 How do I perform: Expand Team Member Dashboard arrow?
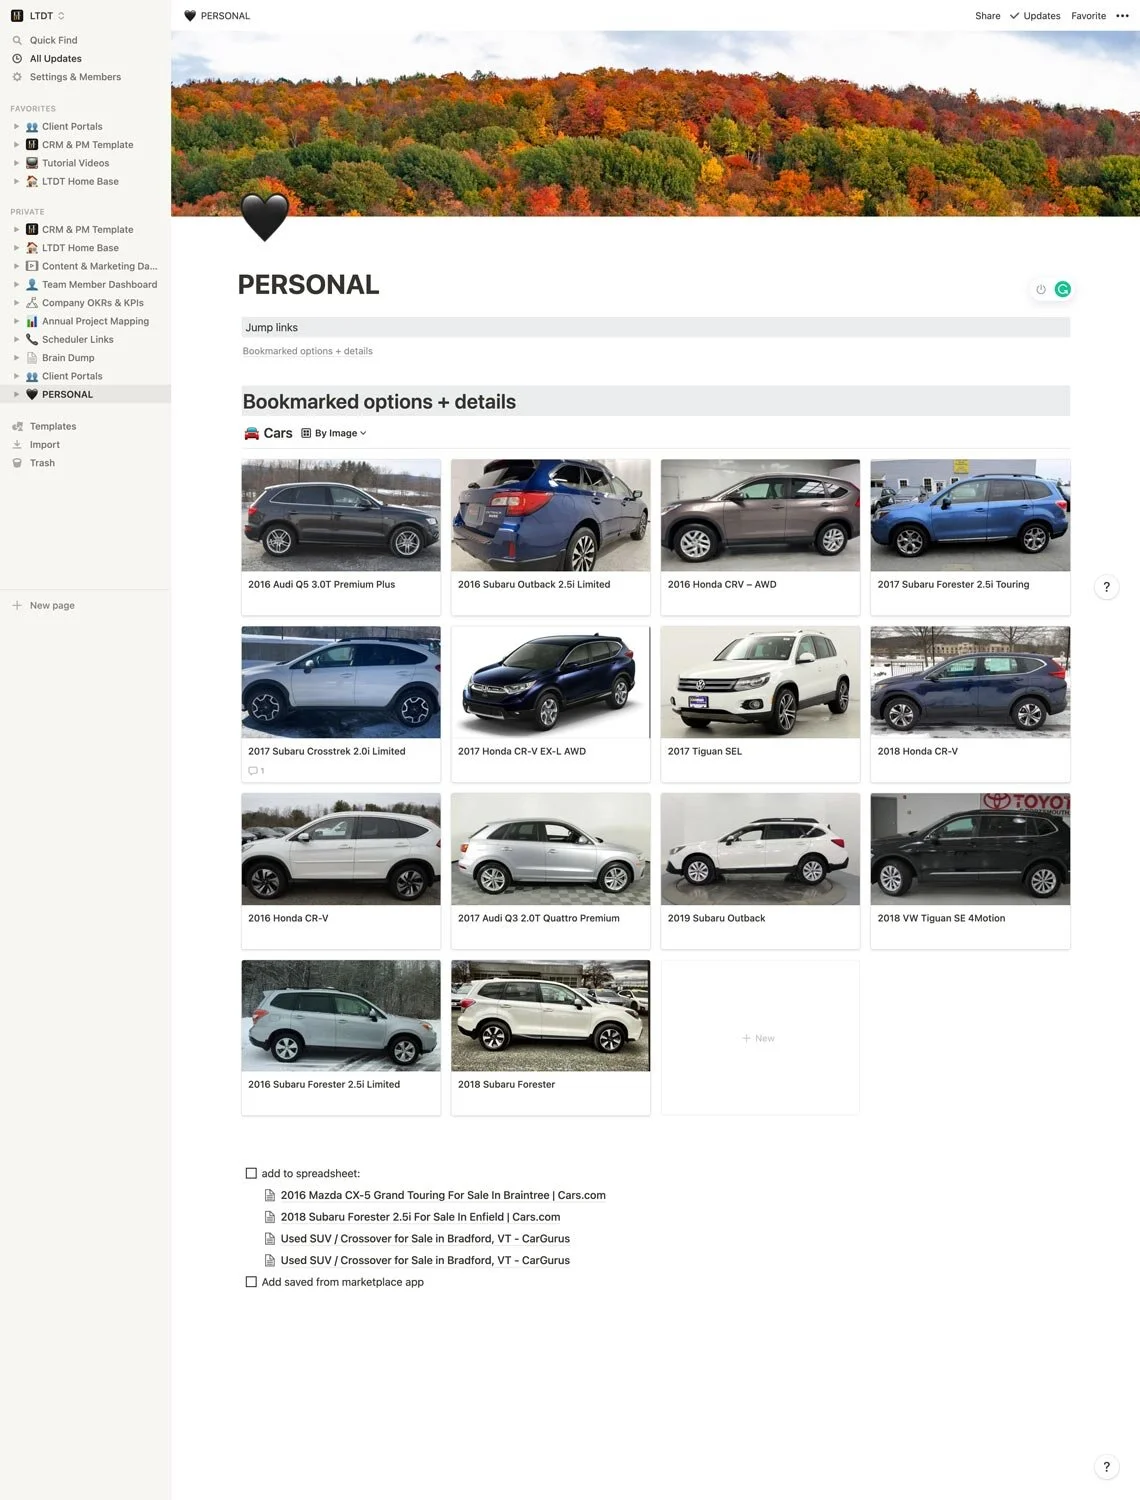pyautogui.click(x=16, y=284)
